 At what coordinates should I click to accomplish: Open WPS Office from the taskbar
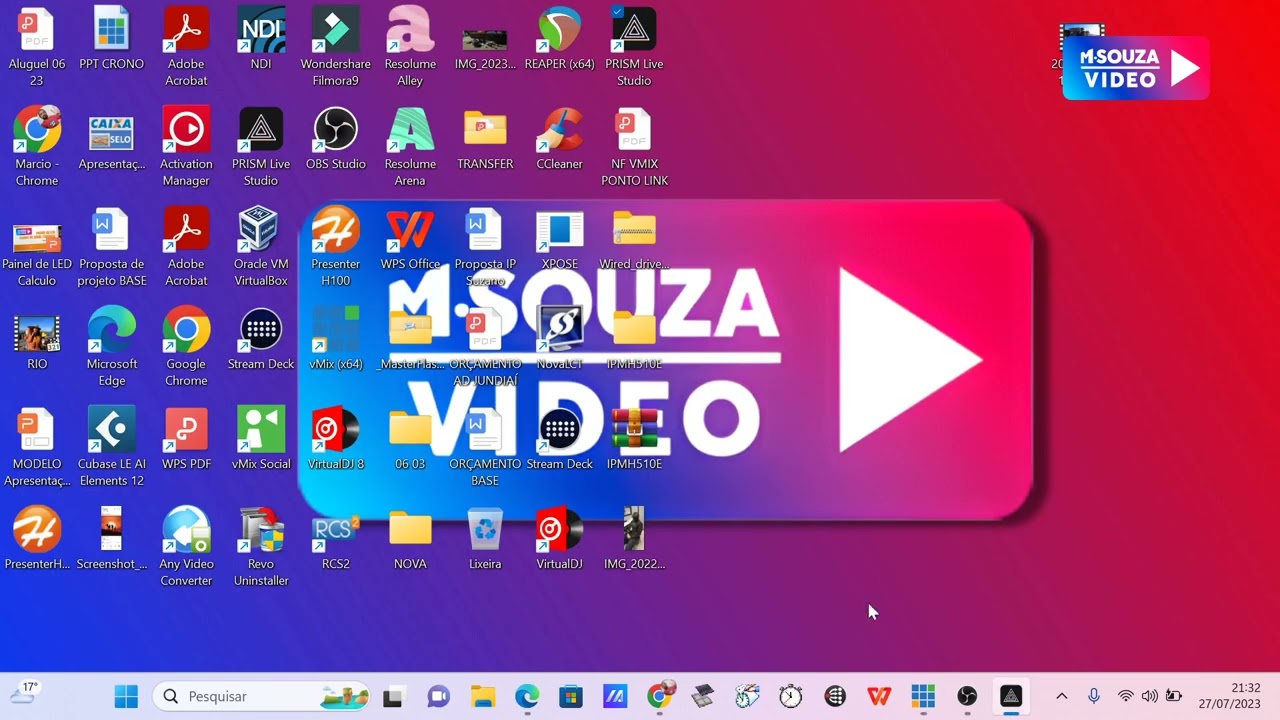pos(879,696)
